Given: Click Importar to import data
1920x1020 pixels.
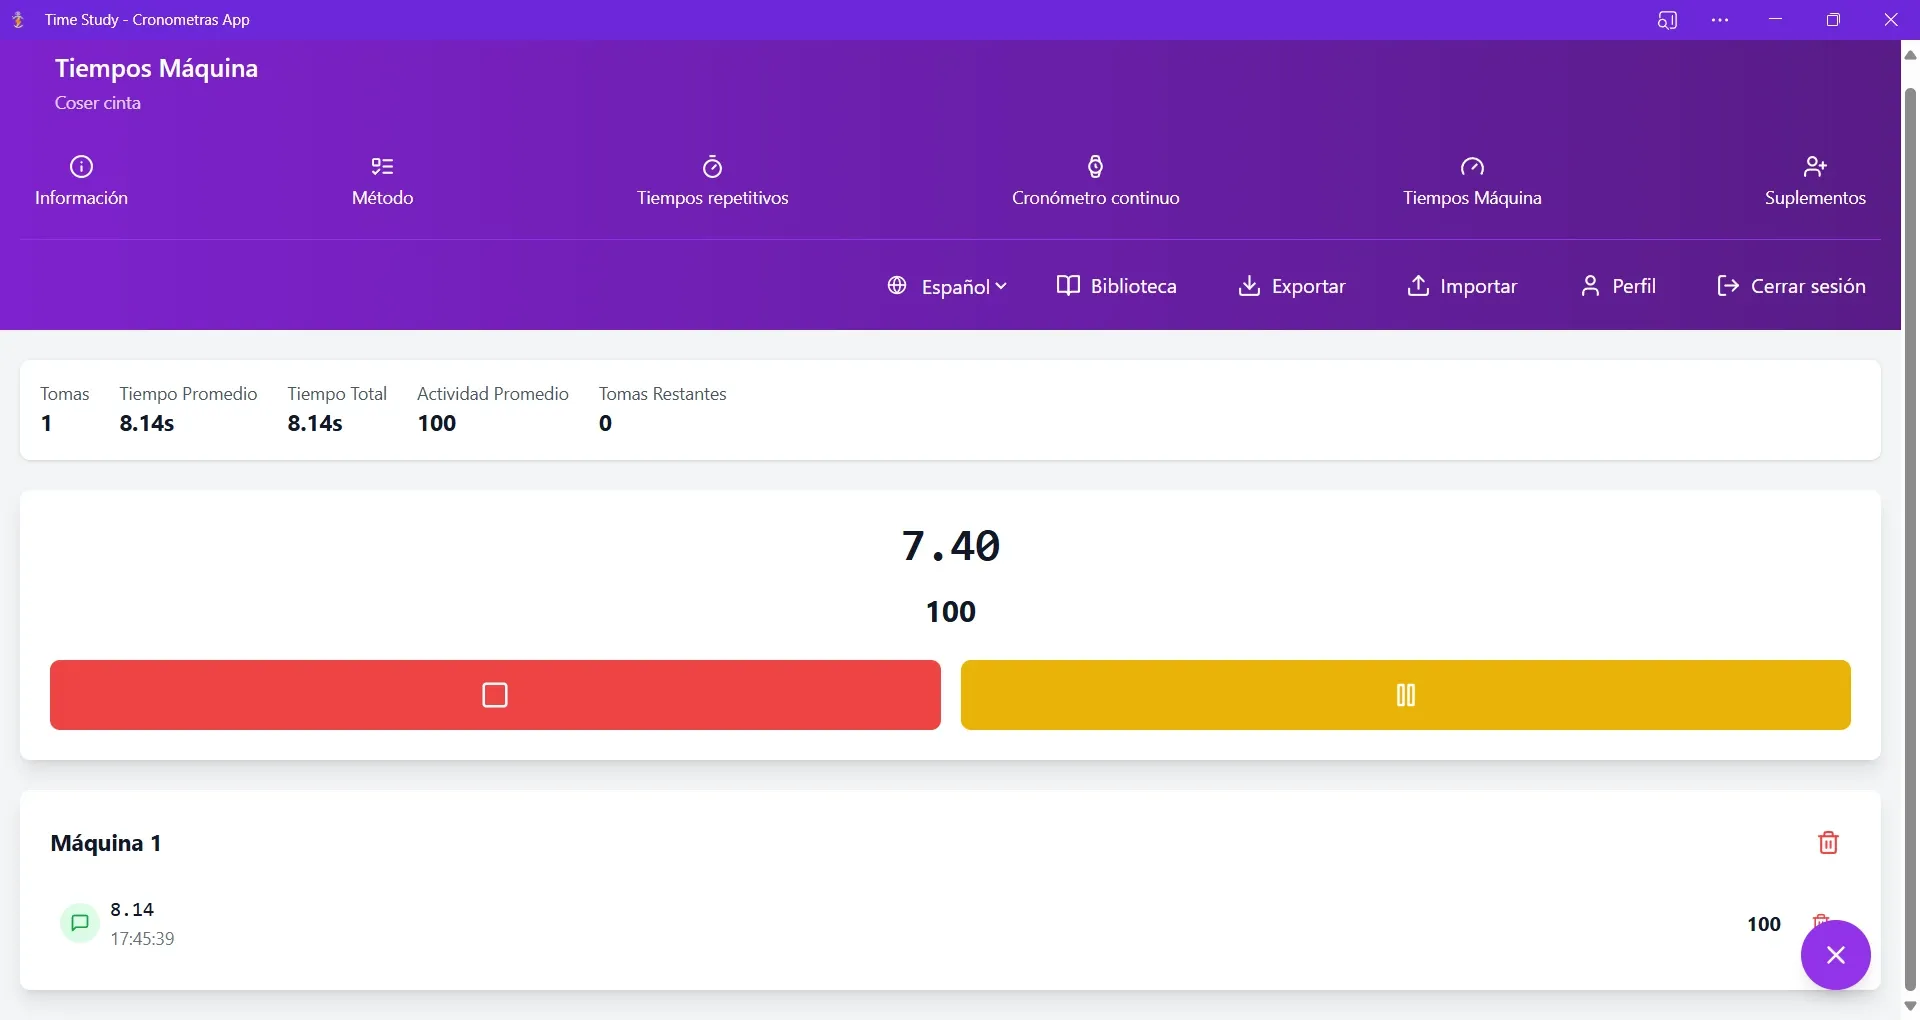Looking at the screenshot, I should pyautogui.click(x=1461, y=286).
